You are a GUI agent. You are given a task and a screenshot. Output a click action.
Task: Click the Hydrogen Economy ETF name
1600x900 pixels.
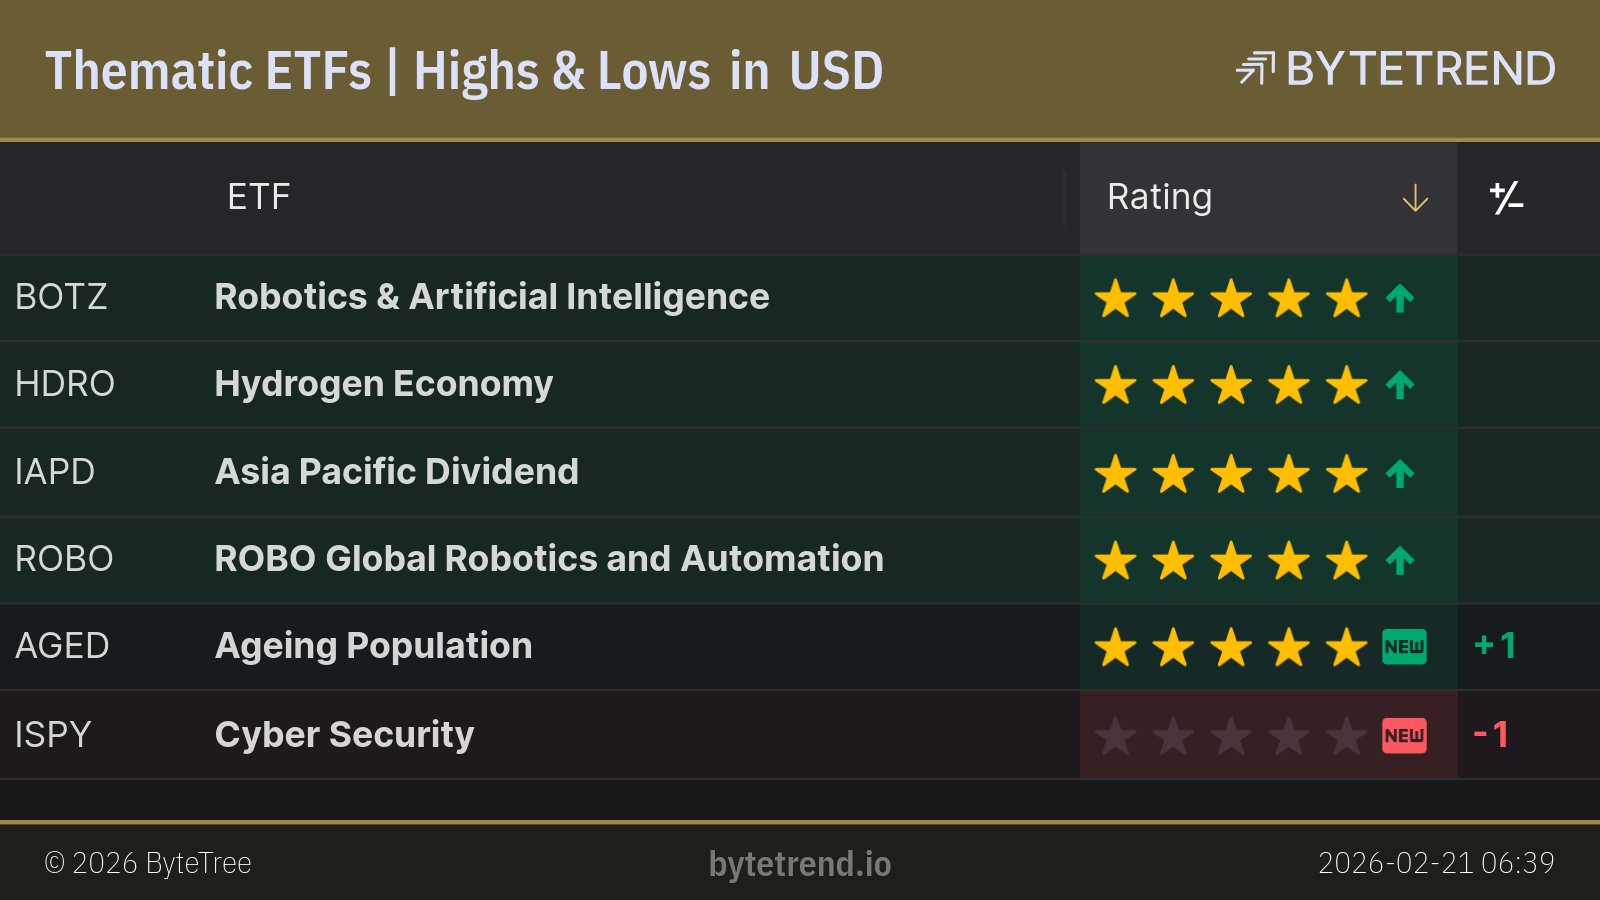[x=383, y=384]
